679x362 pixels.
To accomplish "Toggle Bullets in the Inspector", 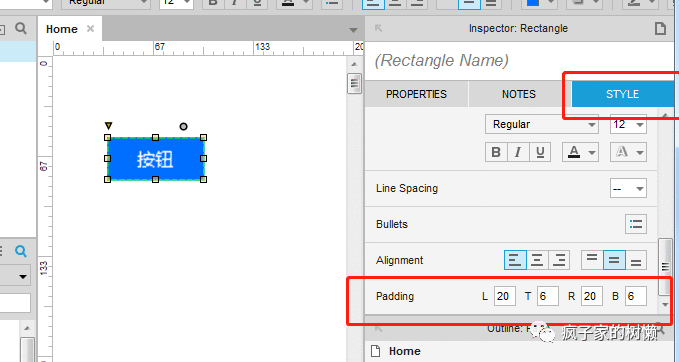I will coord(636,224).
